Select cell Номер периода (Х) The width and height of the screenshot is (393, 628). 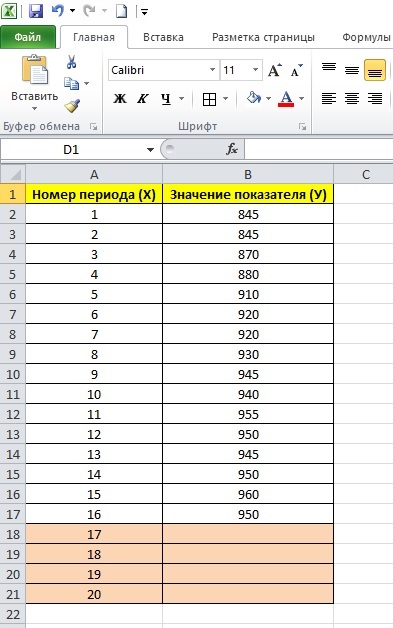(x=94, y=194)
